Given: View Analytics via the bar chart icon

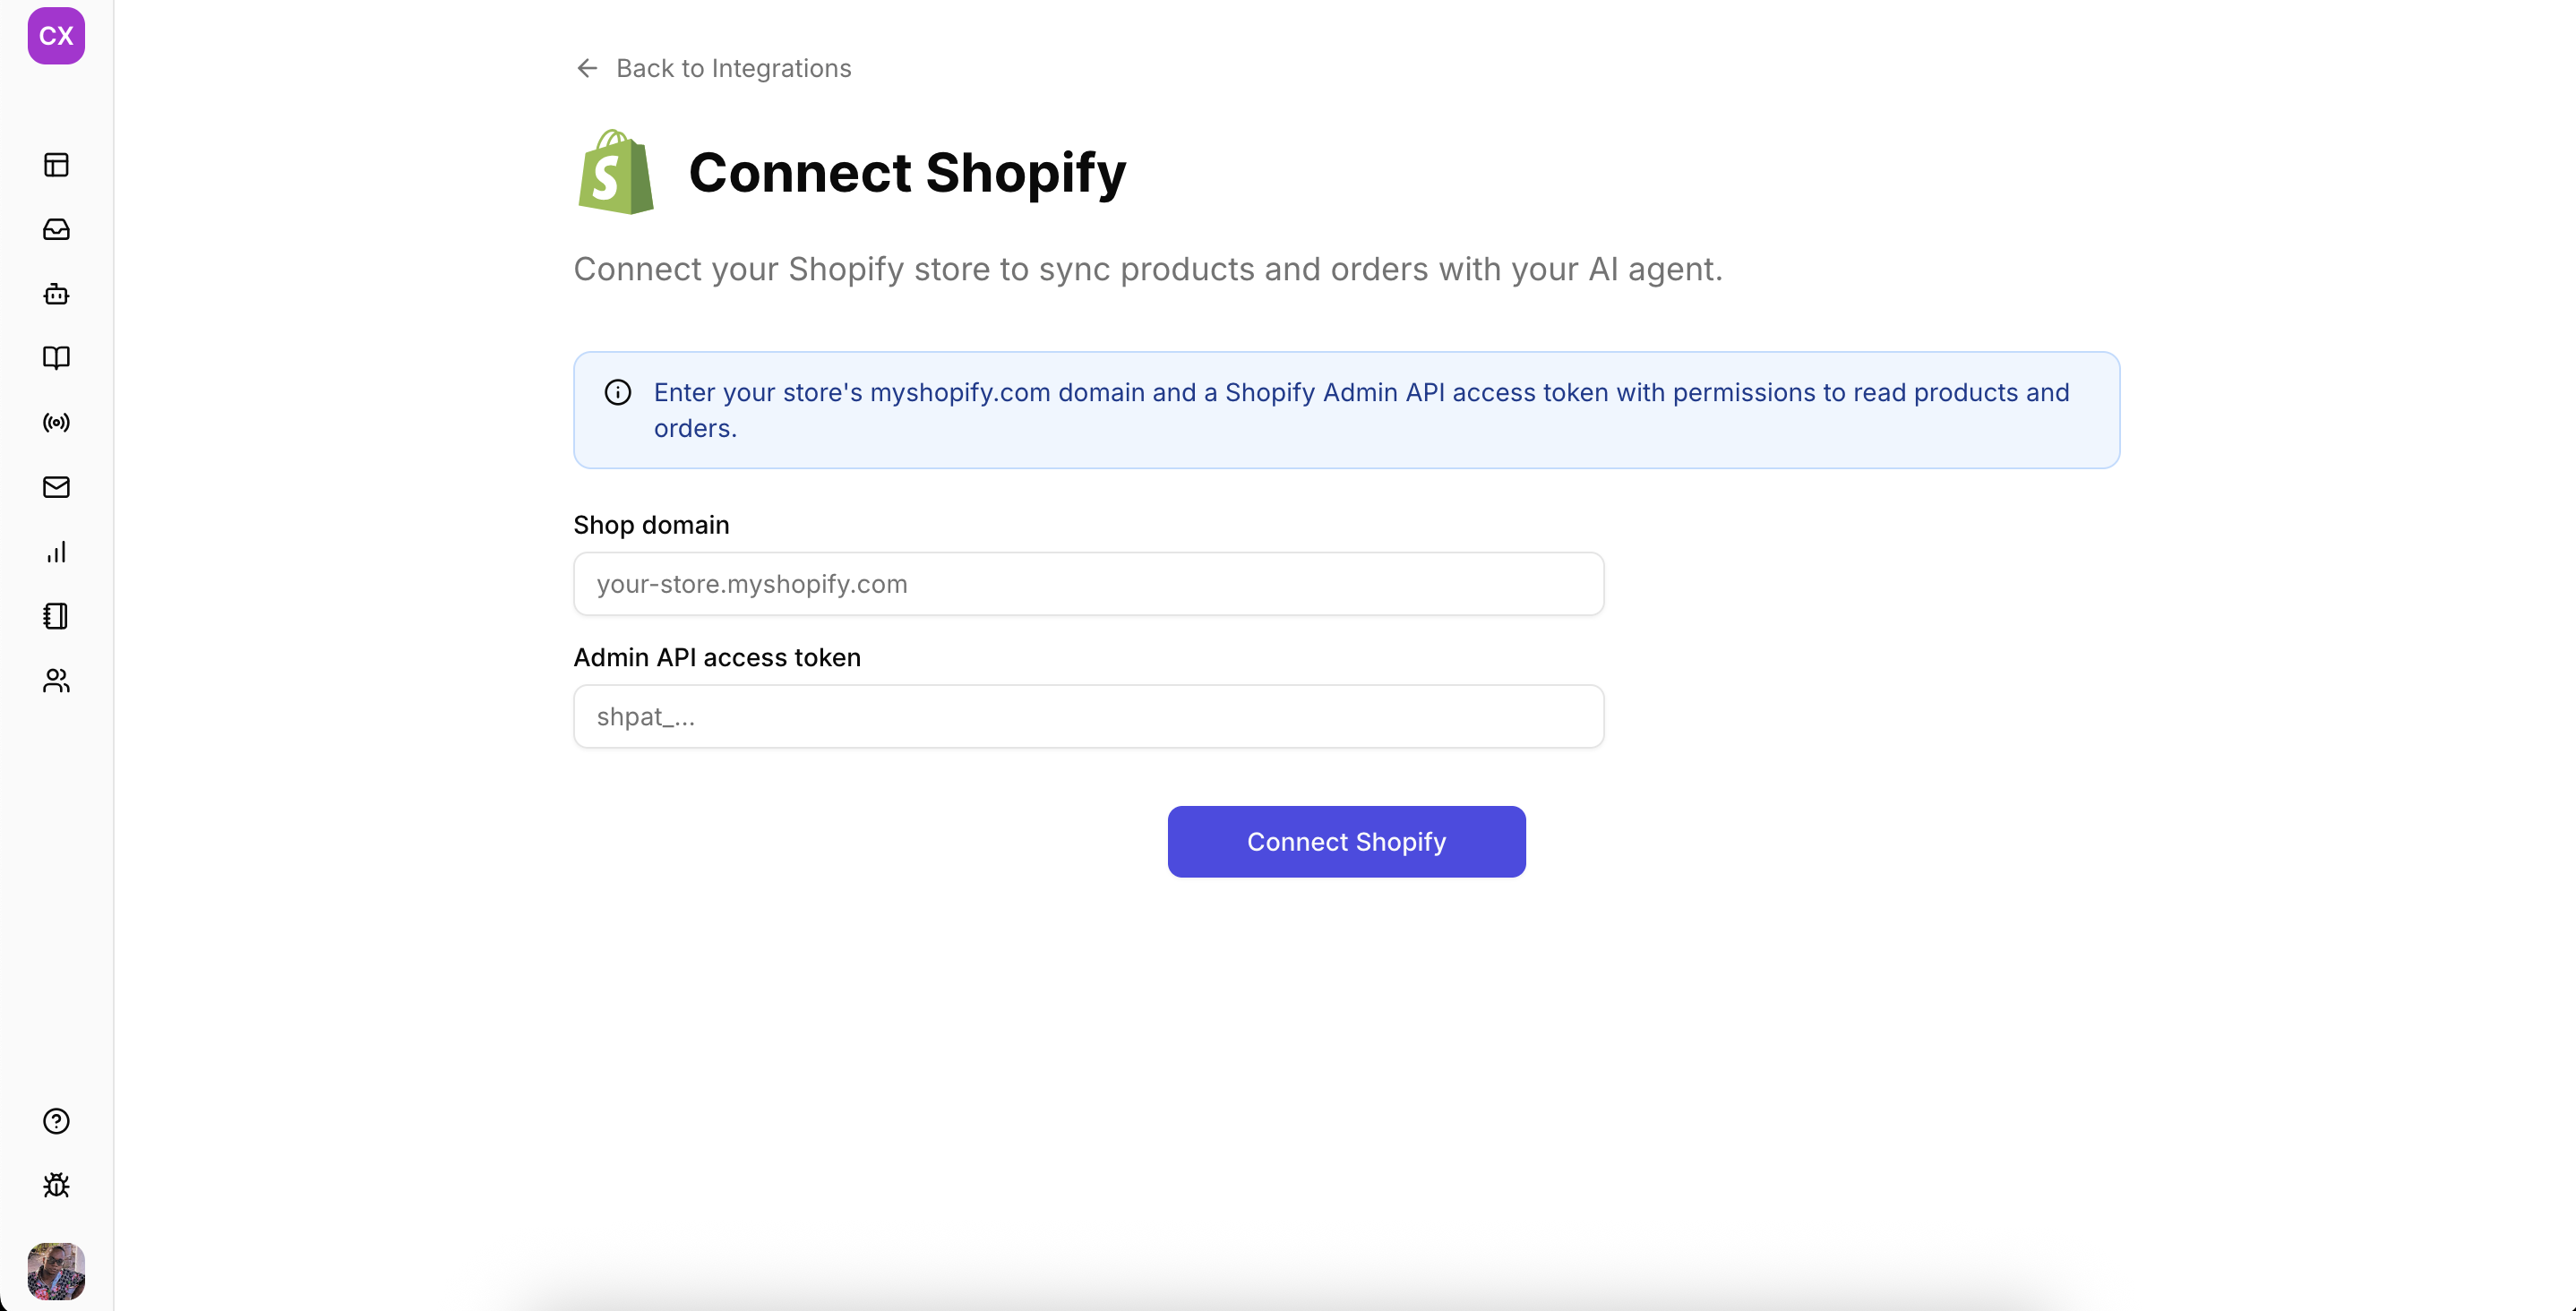Looking at the screenshot, I should (x=57, y=551).
